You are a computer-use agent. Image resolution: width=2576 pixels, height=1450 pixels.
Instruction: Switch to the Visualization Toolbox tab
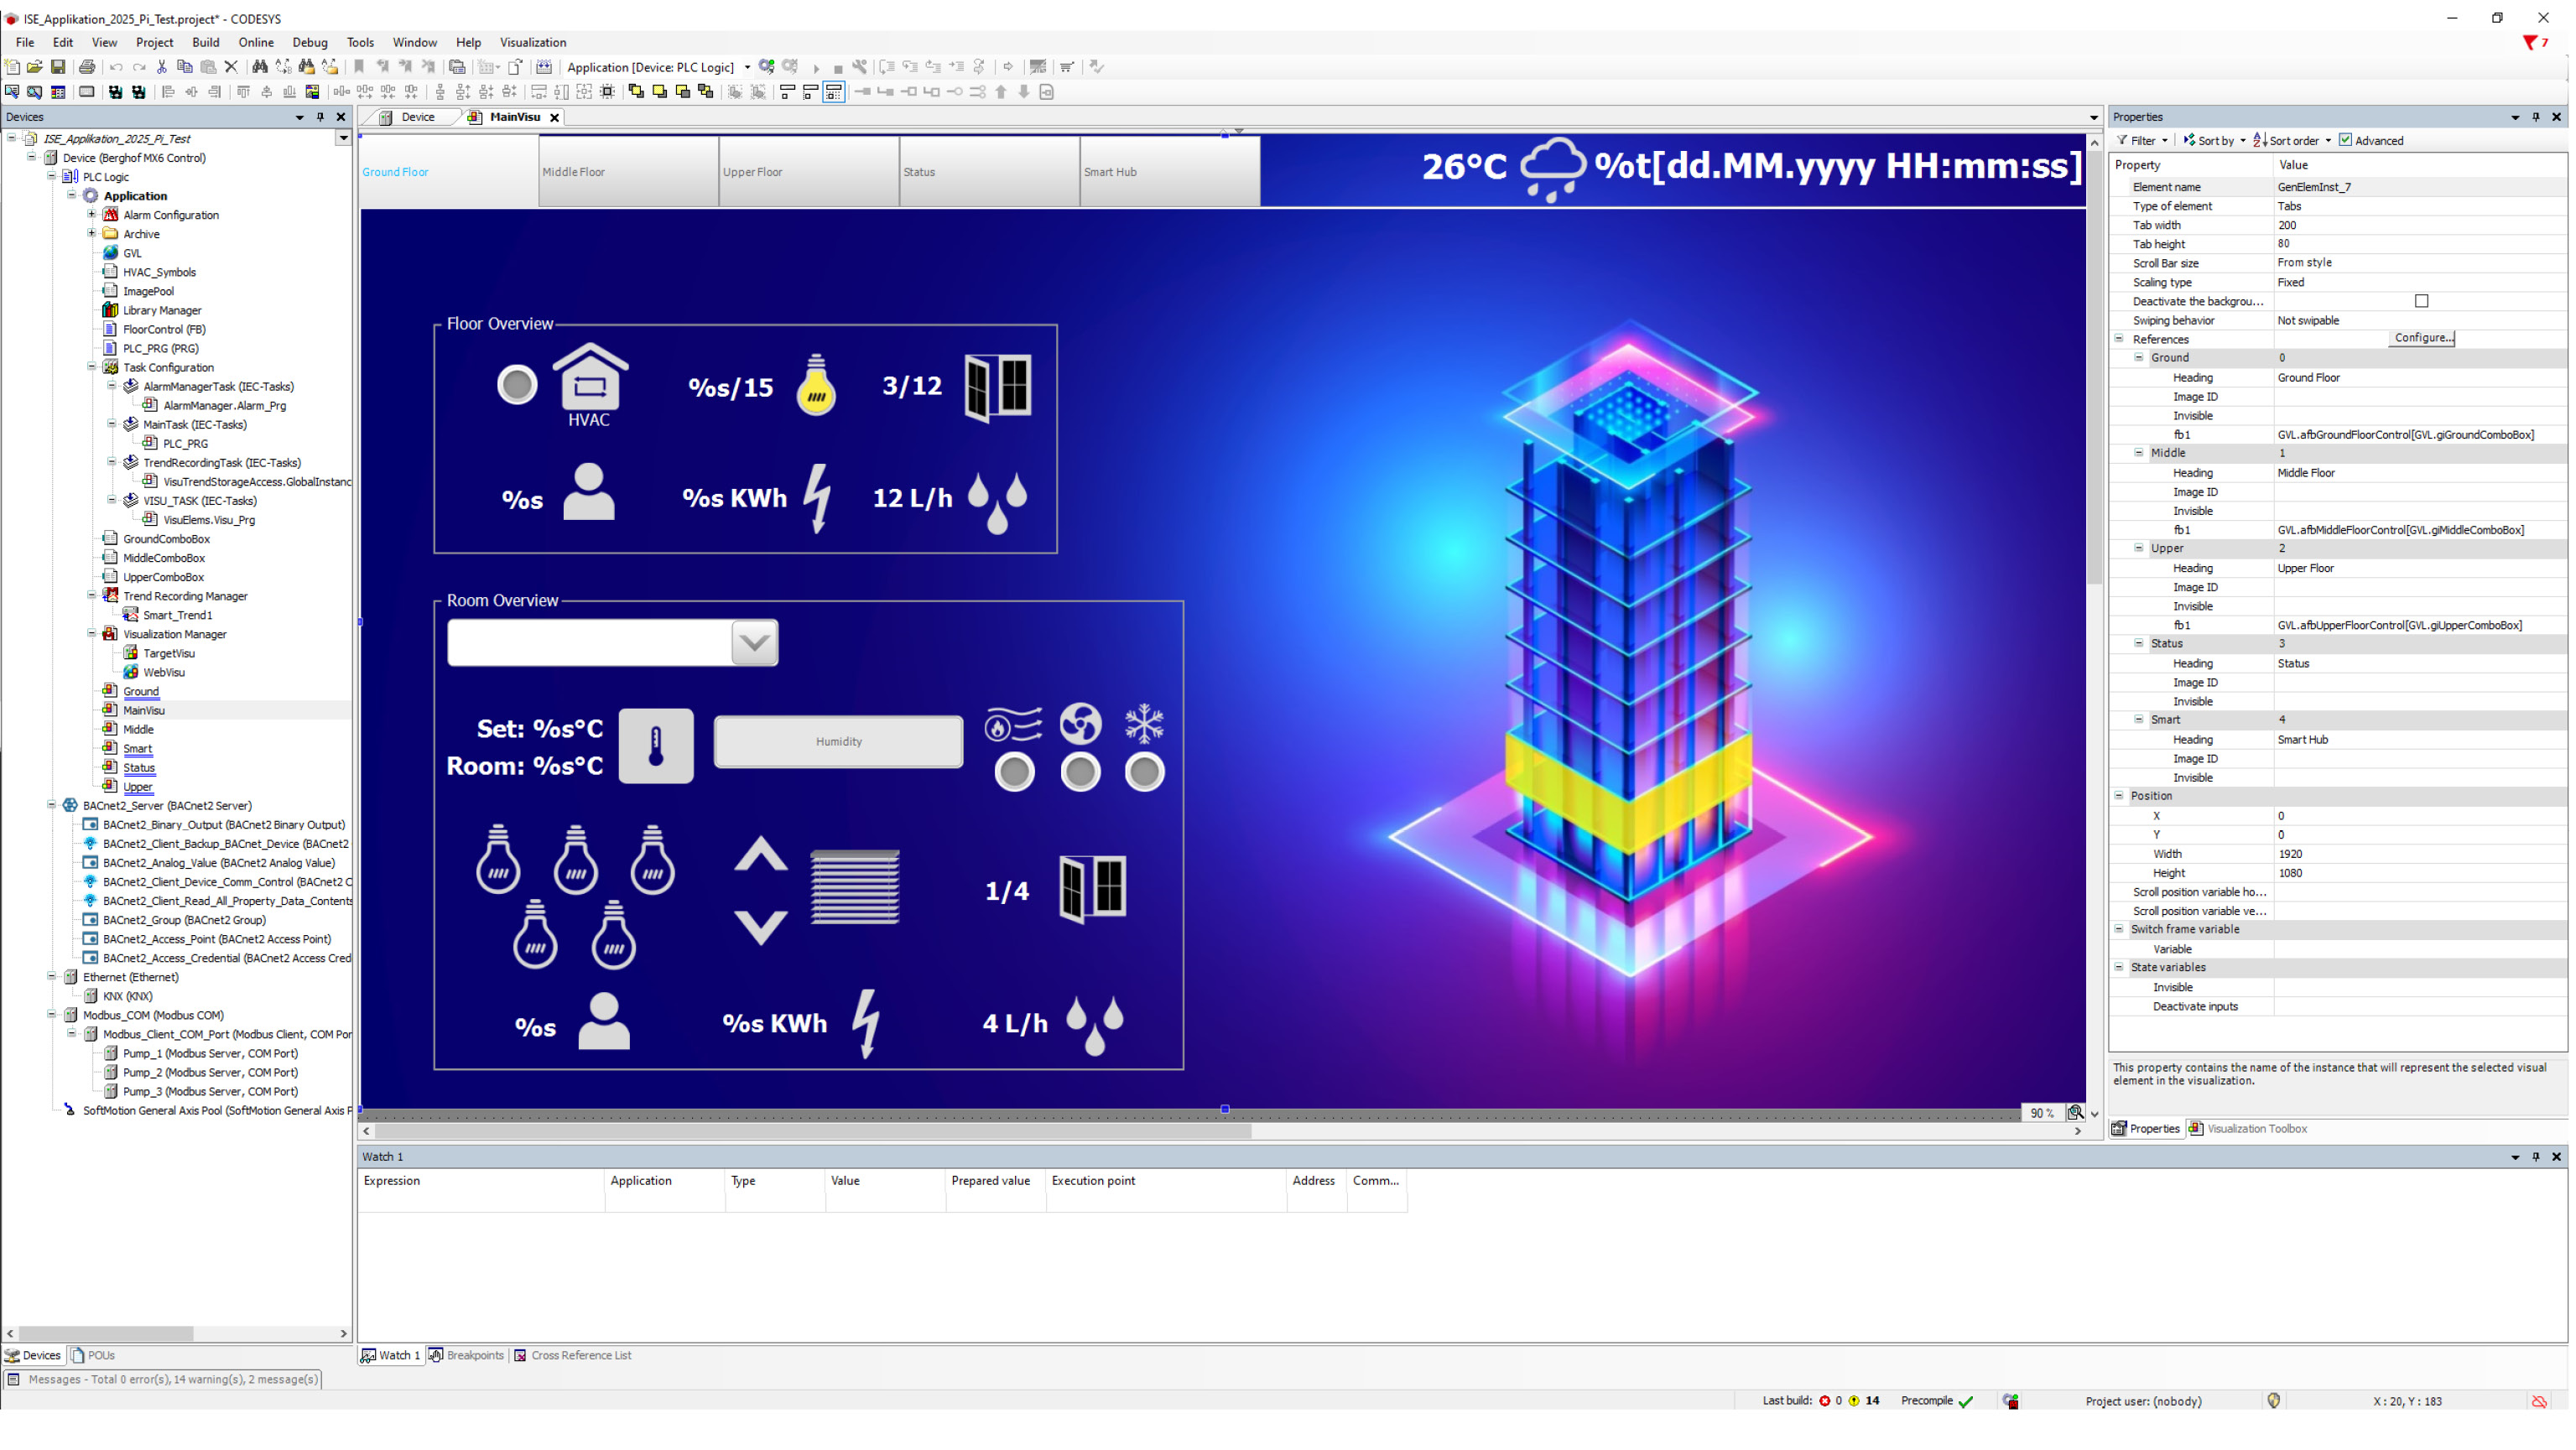[x=2248, y=1129]
